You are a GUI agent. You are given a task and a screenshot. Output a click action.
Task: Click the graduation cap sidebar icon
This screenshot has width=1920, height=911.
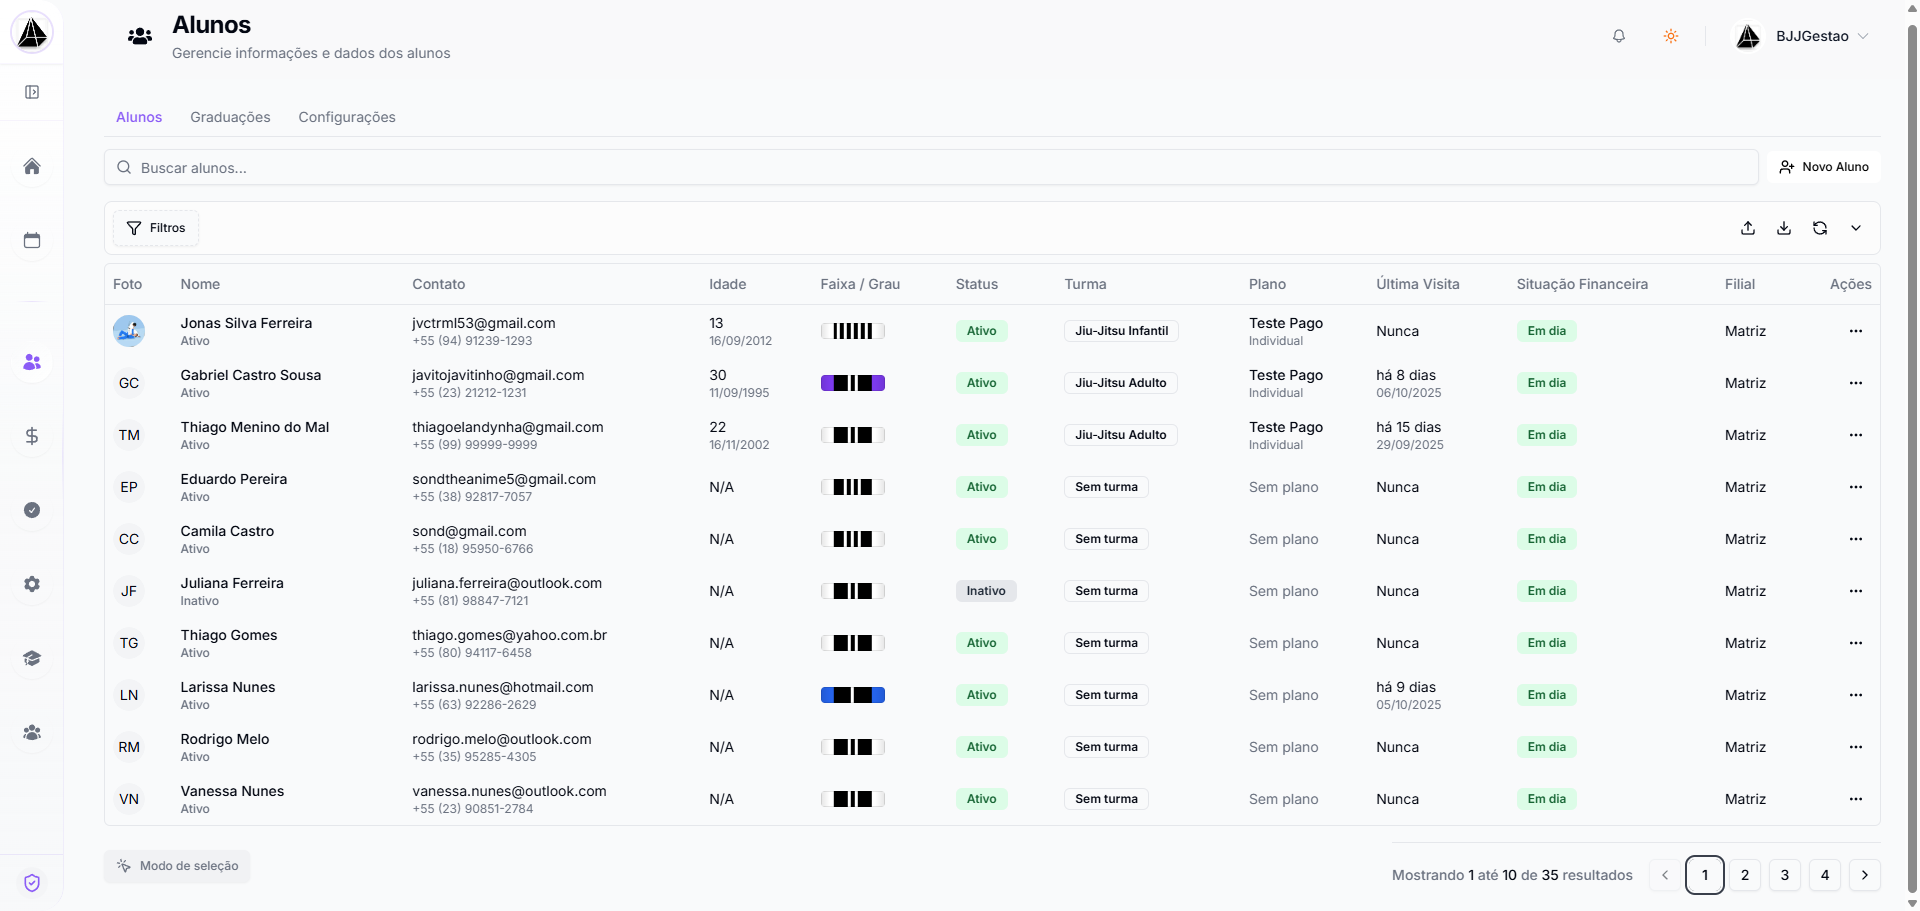32,658
